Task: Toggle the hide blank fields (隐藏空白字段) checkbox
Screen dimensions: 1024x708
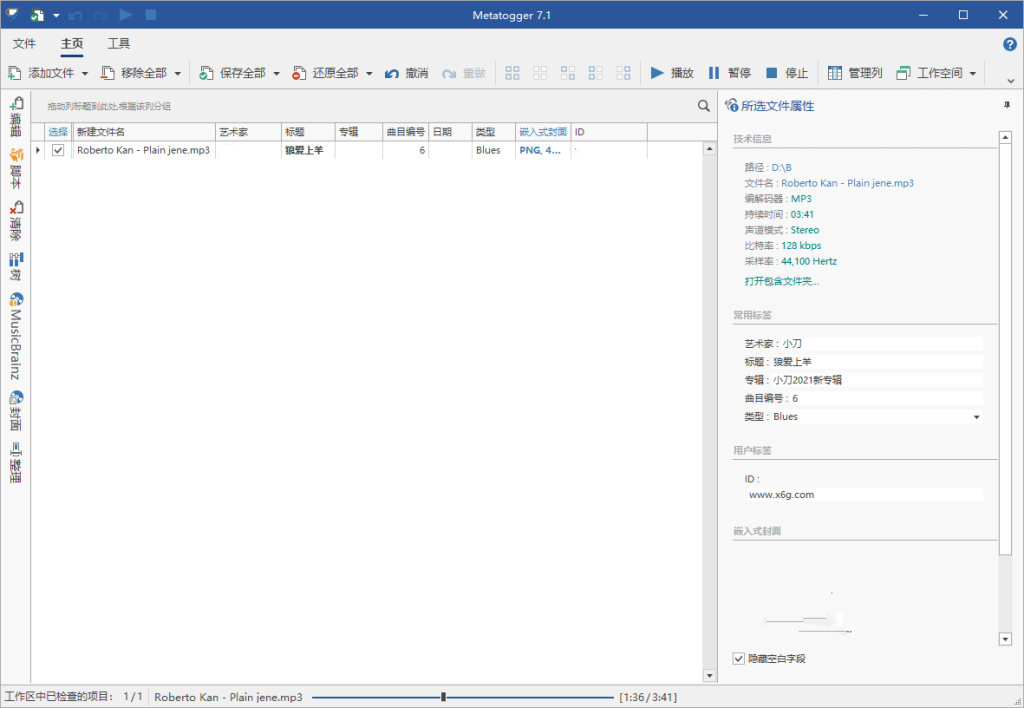Action: pos(739,658)
